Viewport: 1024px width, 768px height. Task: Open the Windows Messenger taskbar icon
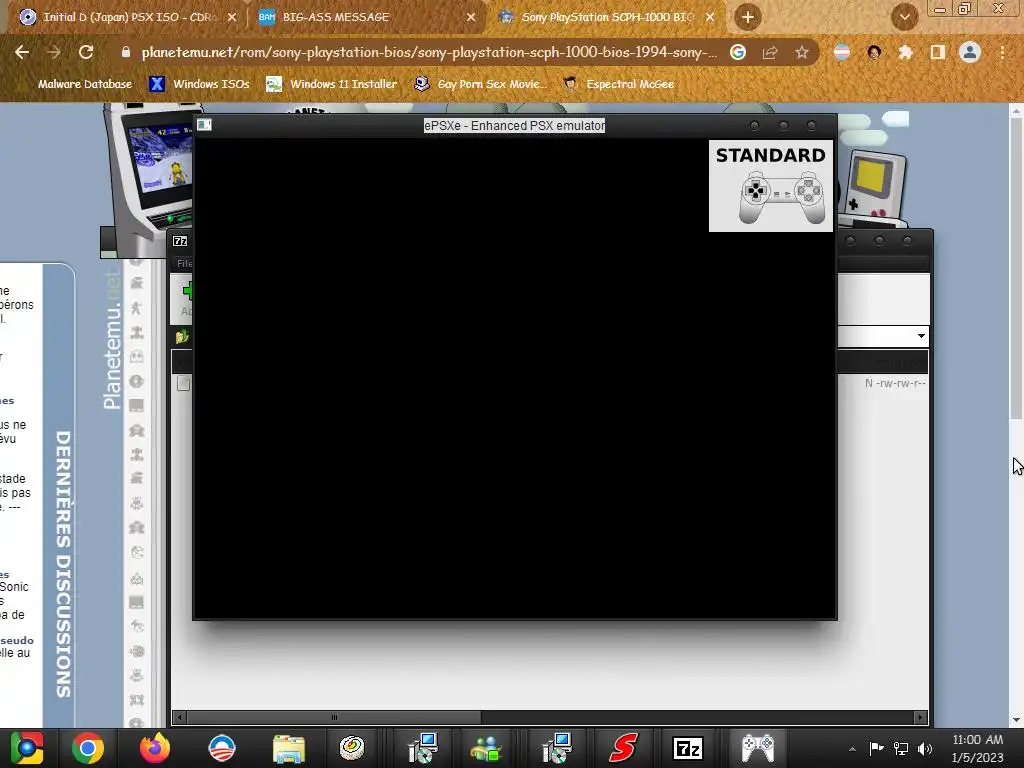[486, 748]
